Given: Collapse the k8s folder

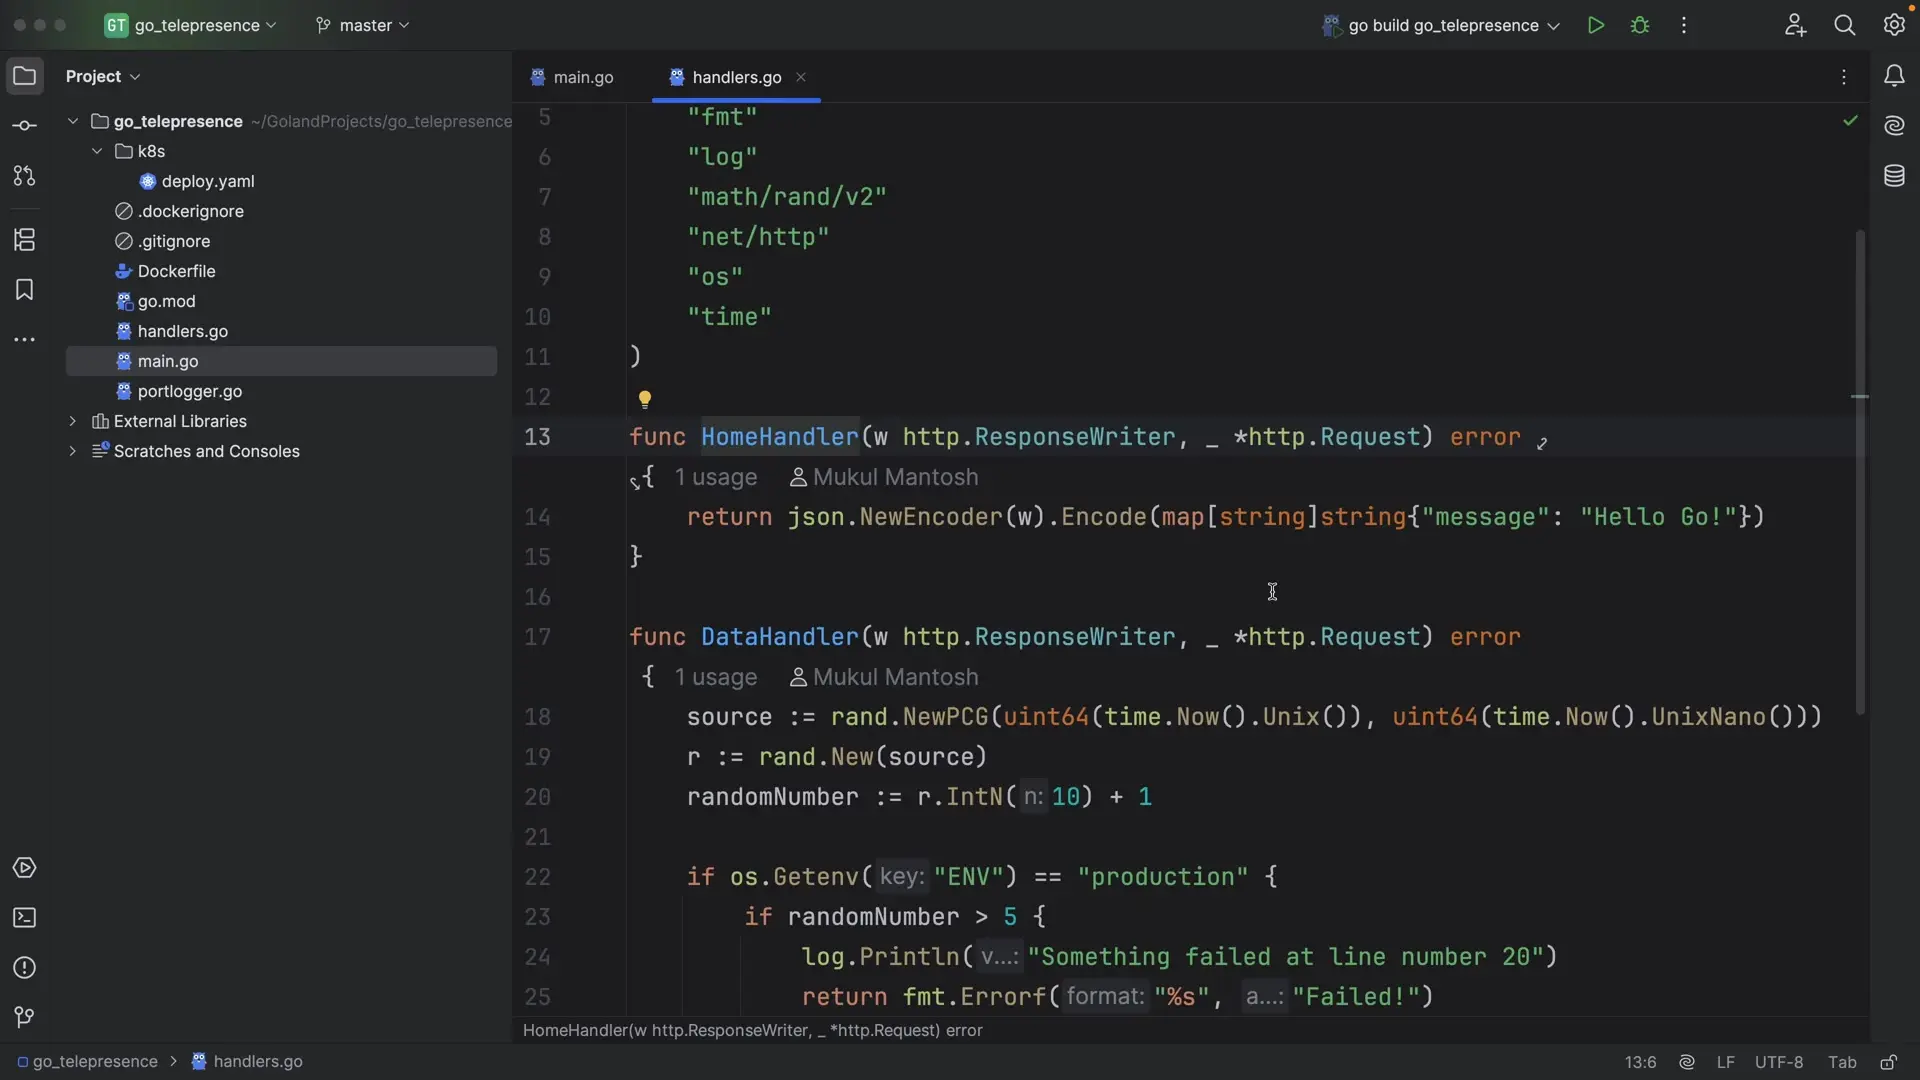Looking at the screenshot, I should [x=97, y=151].
